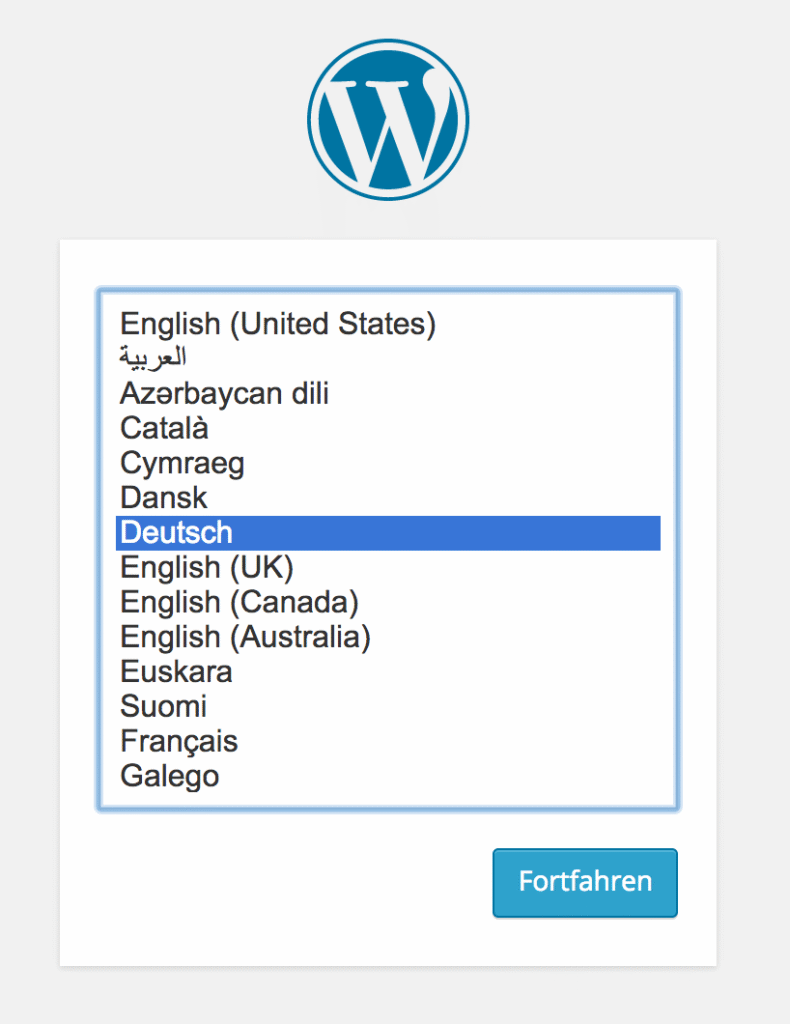Pick Català as the language
Viewport: 790px width, 1024px height.
[164, 429]
